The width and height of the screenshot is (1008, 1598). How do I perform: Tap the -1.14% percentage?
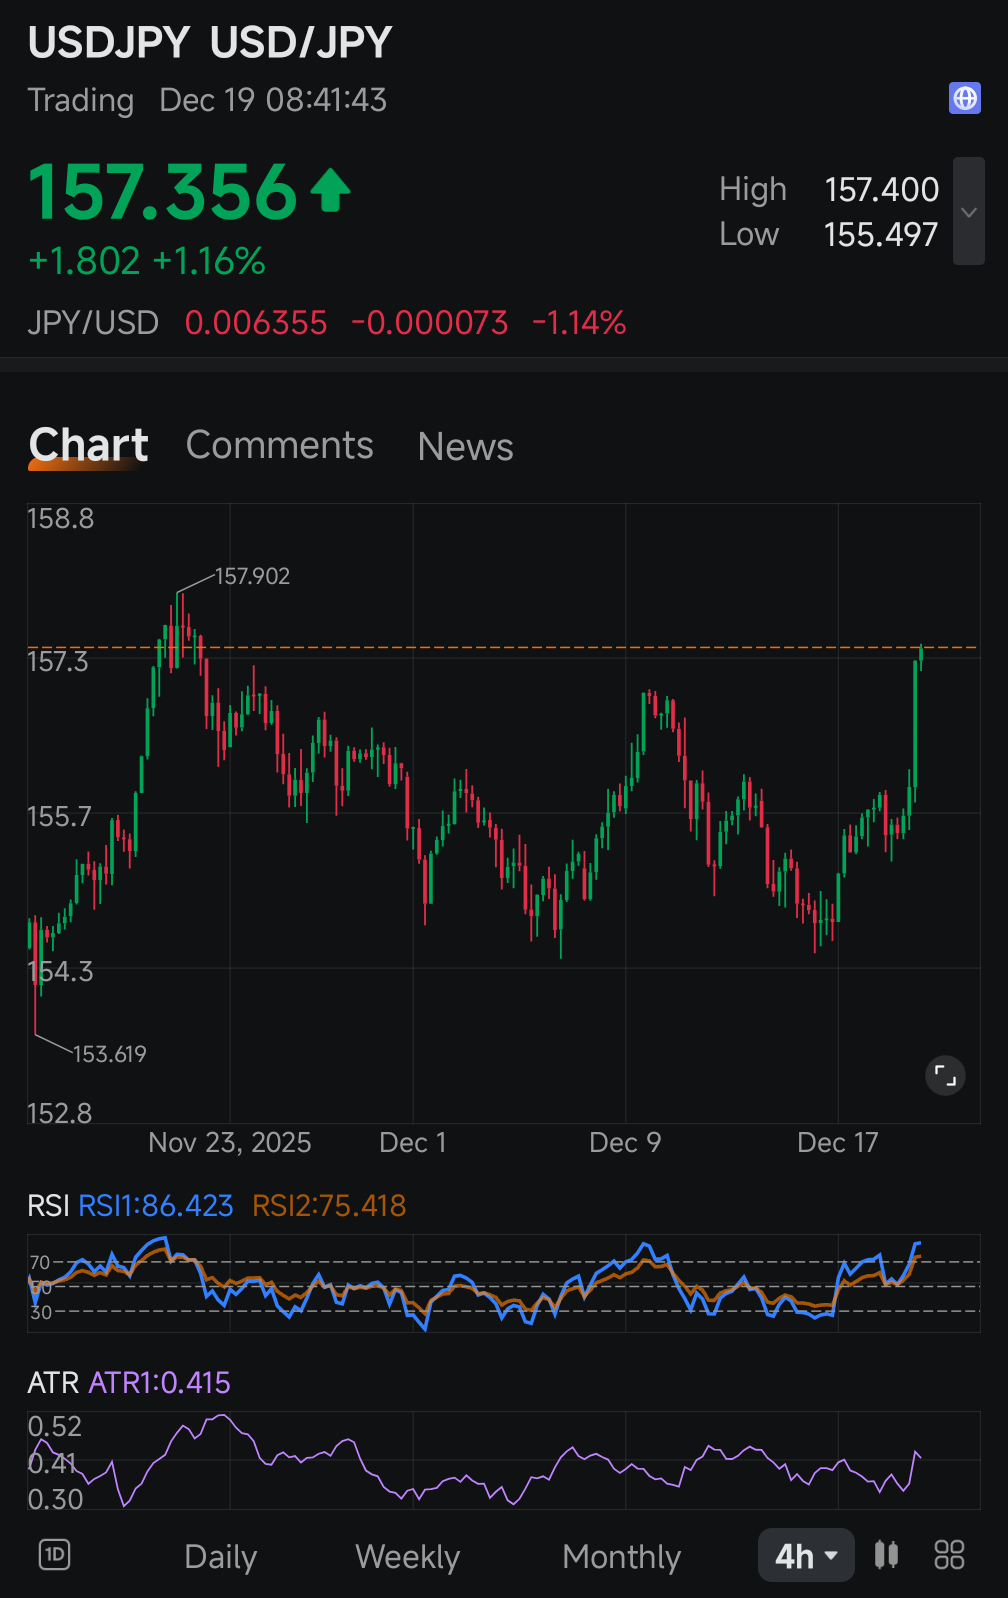(x=579, y=323)
